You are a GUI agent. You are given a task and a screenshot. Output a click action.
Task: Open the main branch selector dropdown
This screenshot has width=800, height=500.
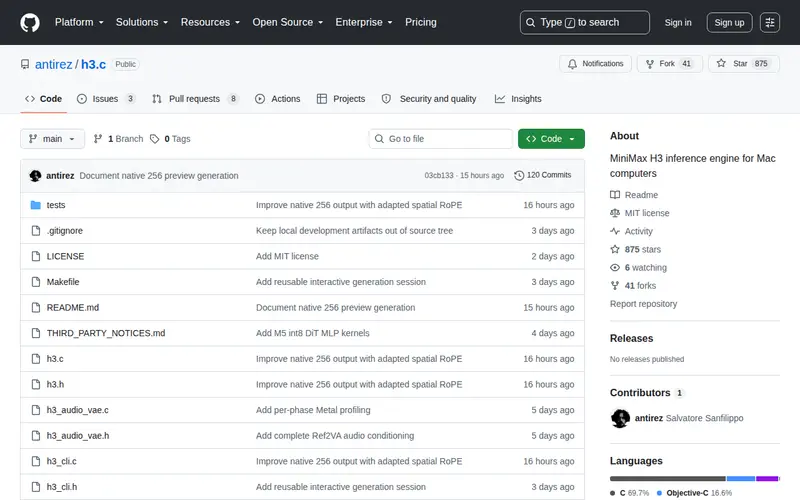point(52,139)
